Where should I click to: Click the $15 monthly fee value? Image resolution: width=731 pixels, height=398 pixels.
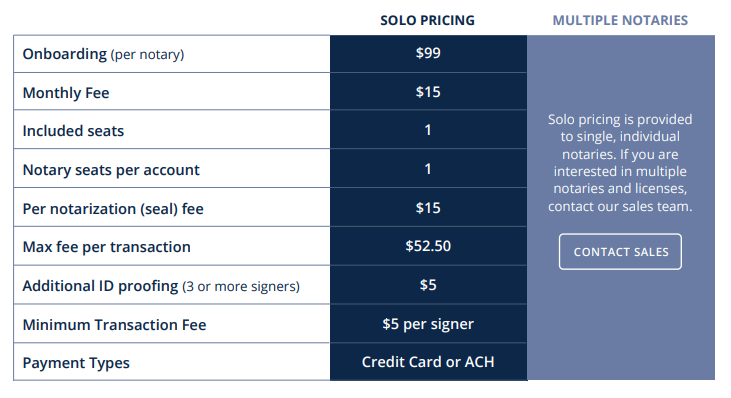point(428,92)
